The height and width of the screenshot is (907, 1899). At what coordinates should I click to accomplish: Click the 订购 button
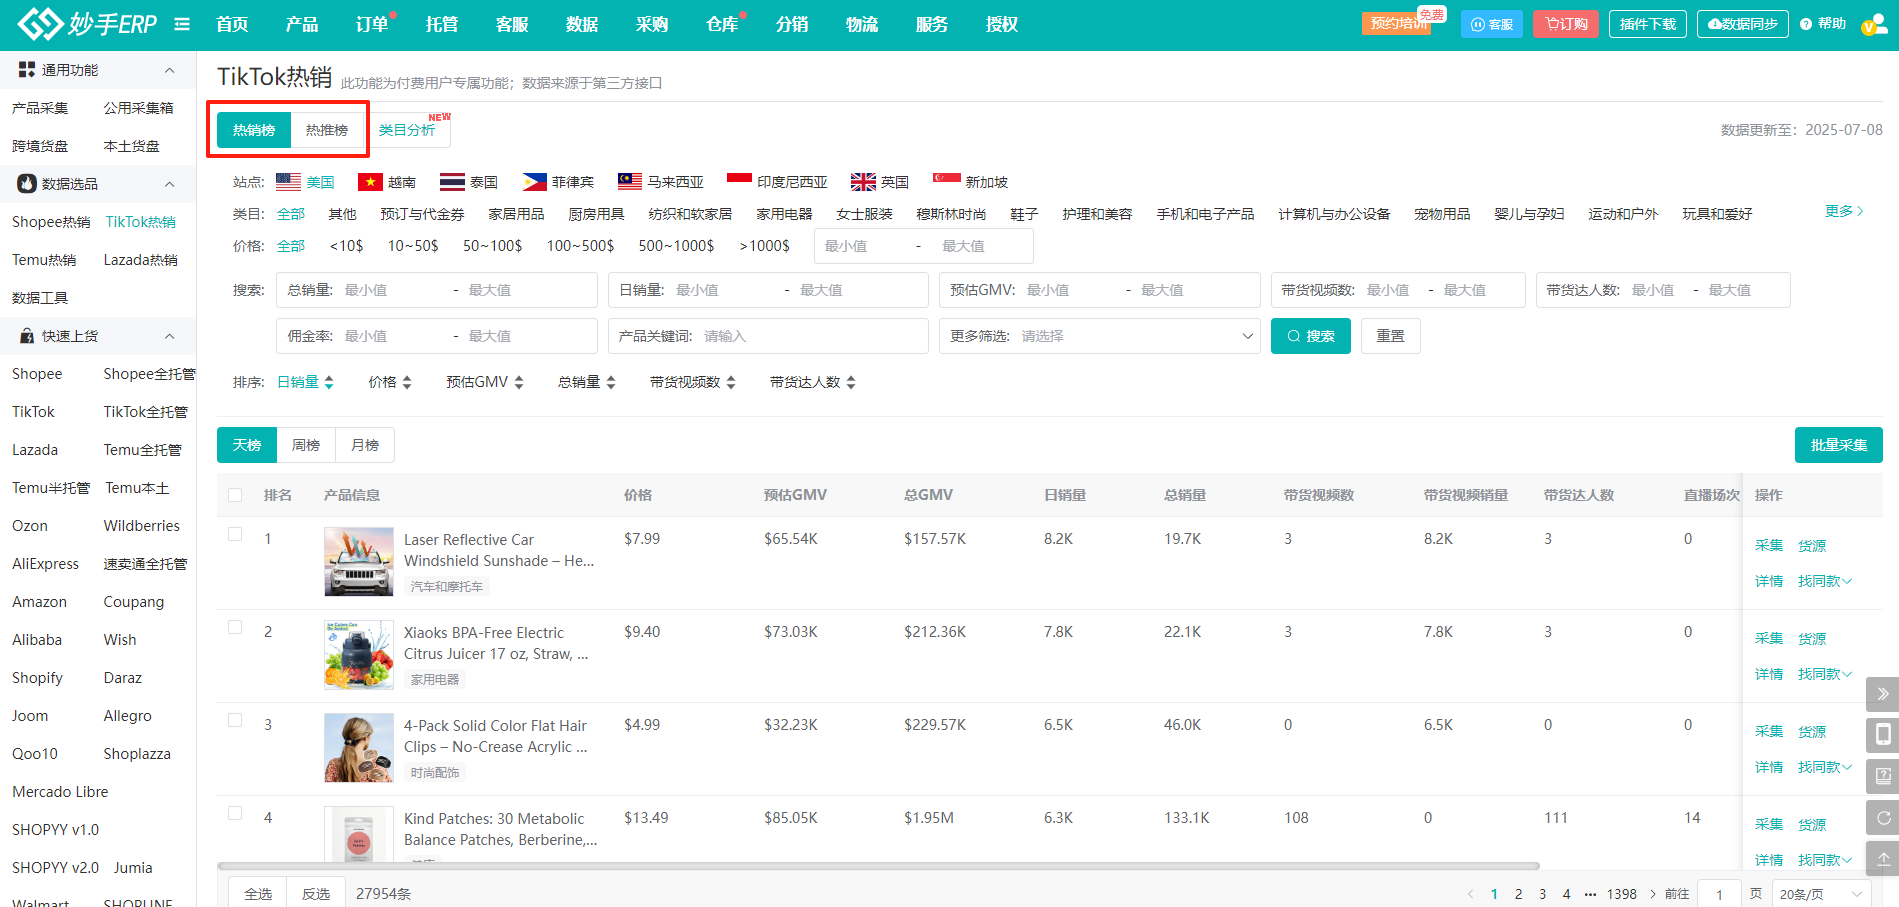[x=1566, y=24]
